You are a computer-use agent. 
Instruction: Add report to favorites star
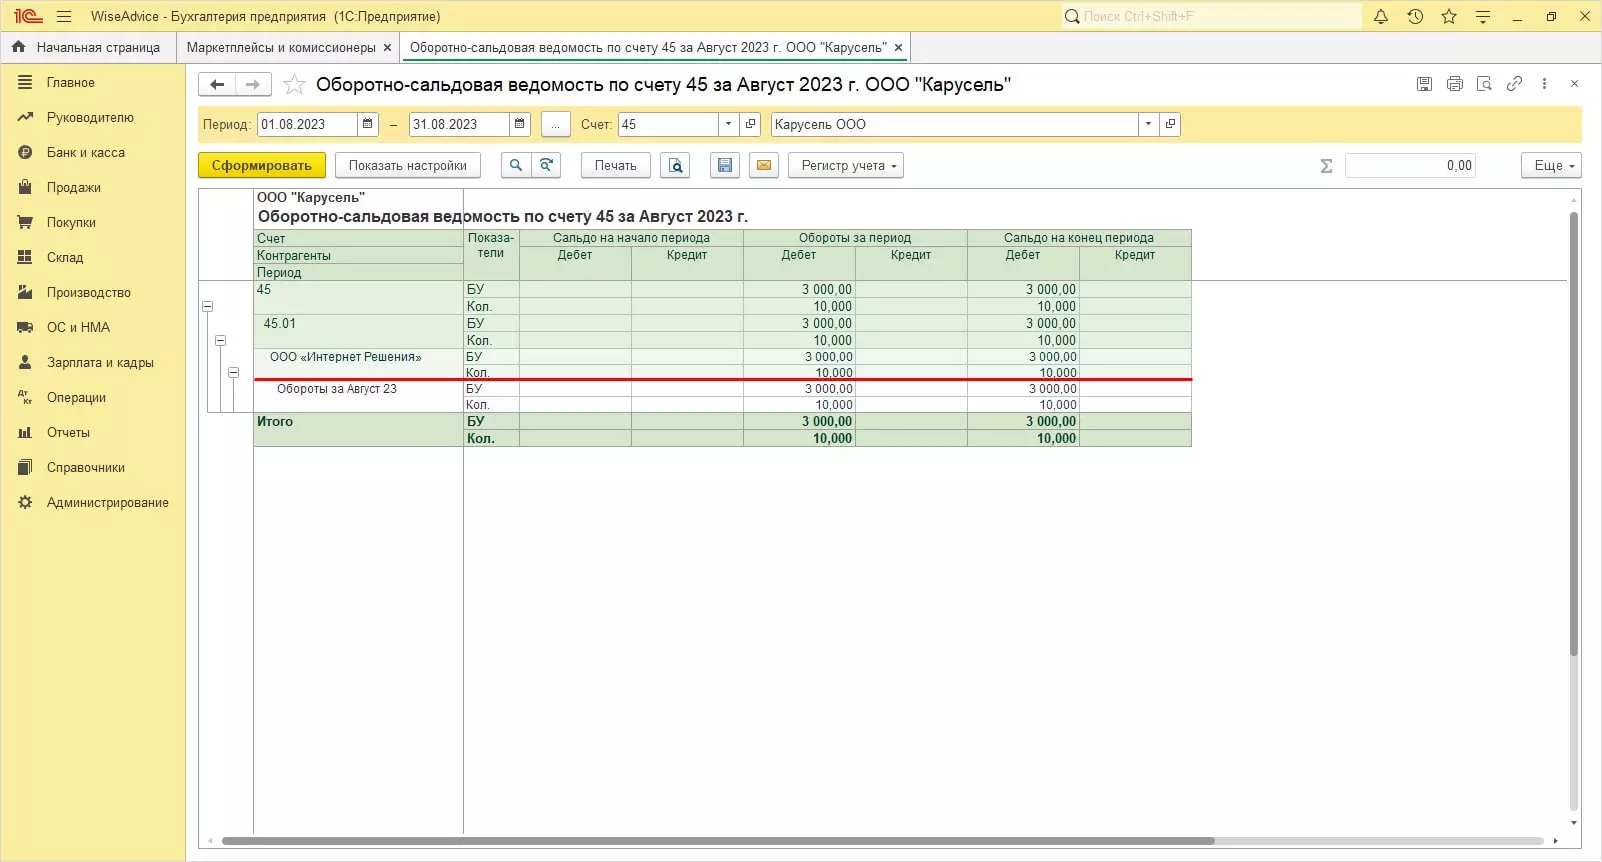coord(294,85)
